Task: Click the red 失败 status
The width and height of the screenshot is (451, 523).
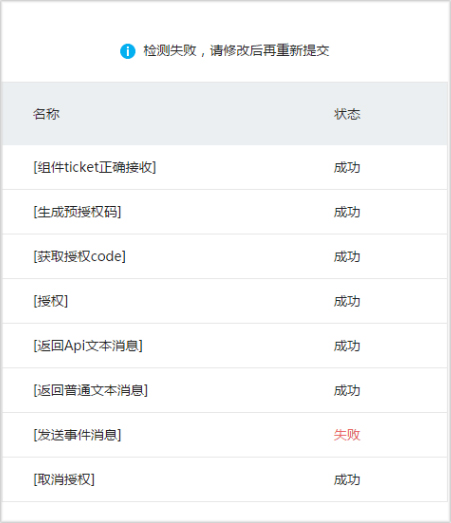Action: coord(347,435)
